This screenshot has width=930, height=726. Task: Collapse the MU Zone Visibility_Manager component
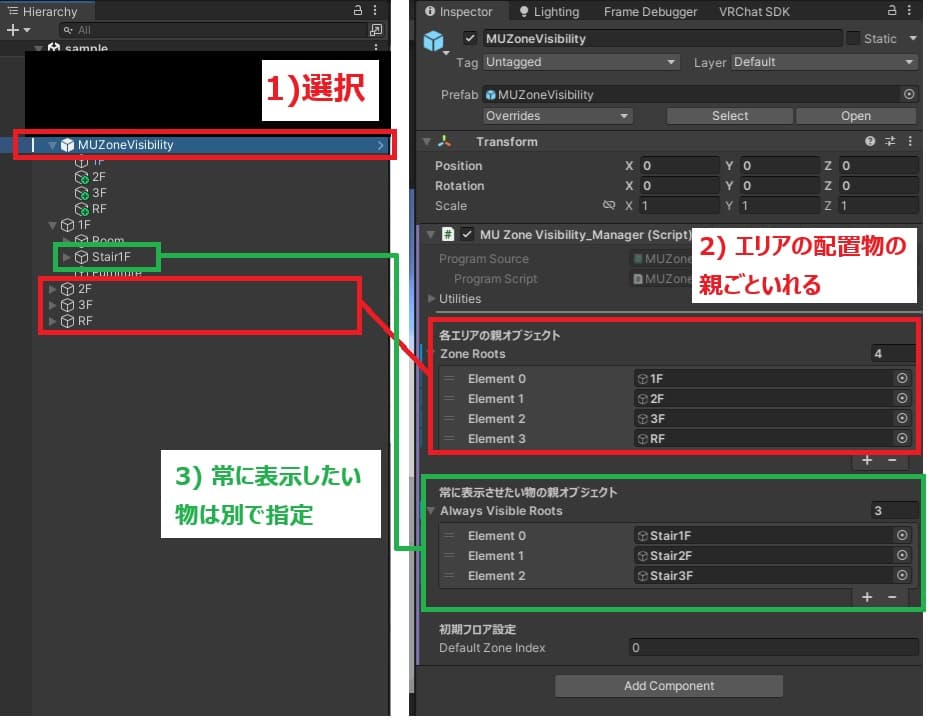point(431,235)
